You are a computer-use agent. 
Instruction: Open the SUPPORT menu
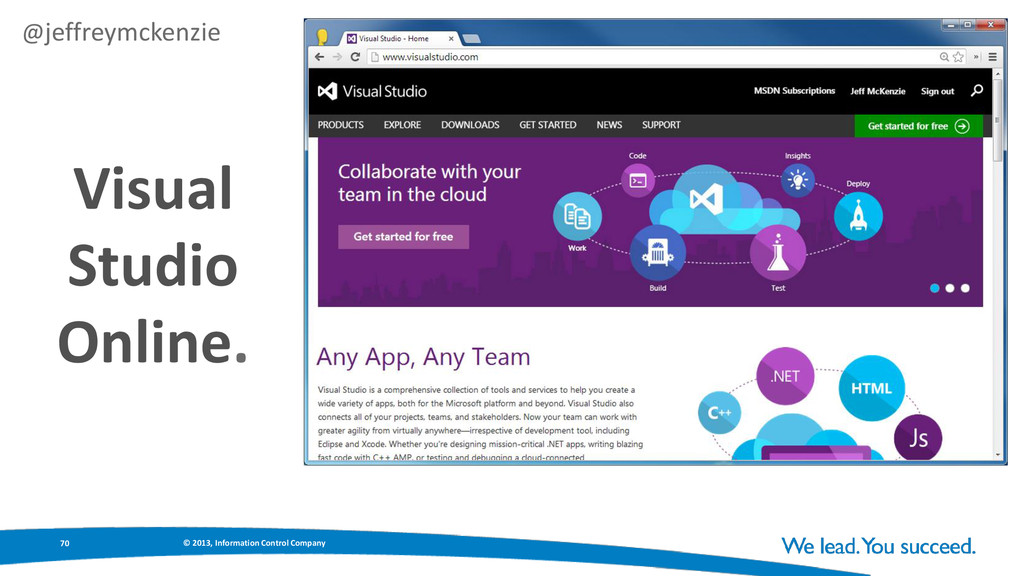coord(661,125)
